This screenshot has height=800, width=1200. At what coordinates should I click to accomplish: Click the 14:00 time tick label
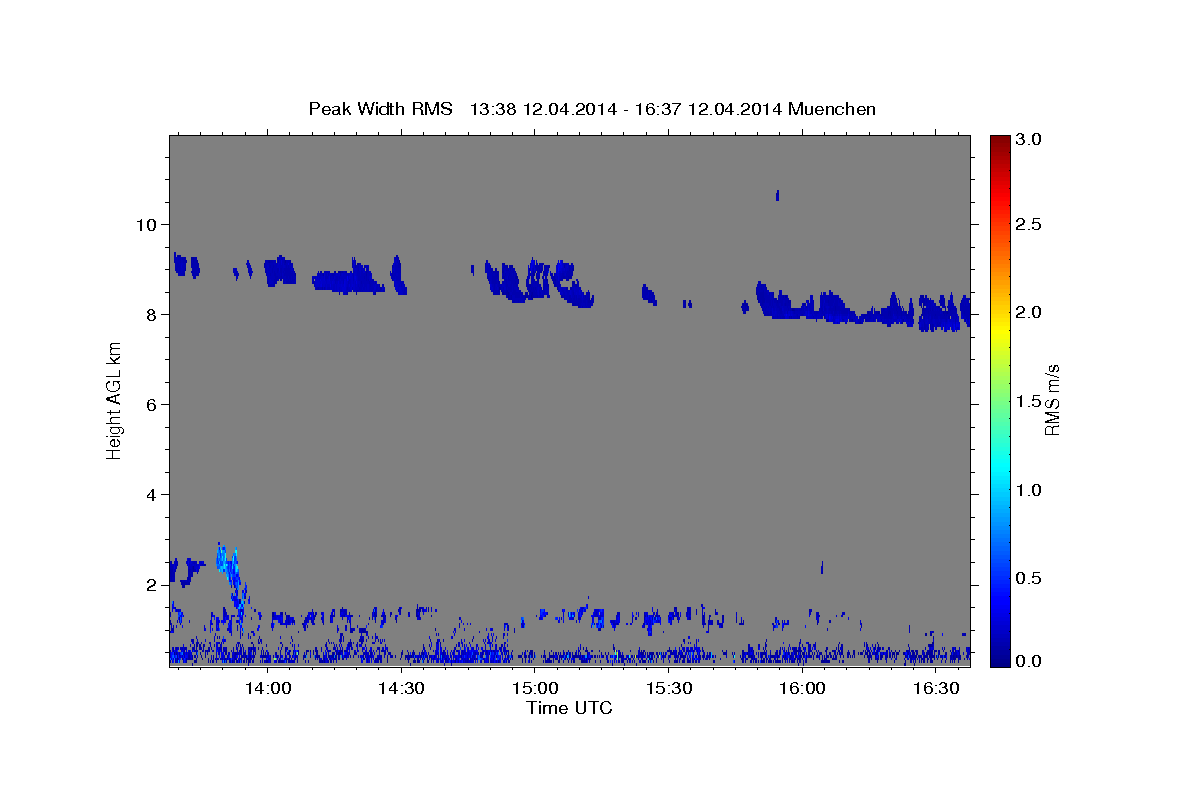pos(268,688)
